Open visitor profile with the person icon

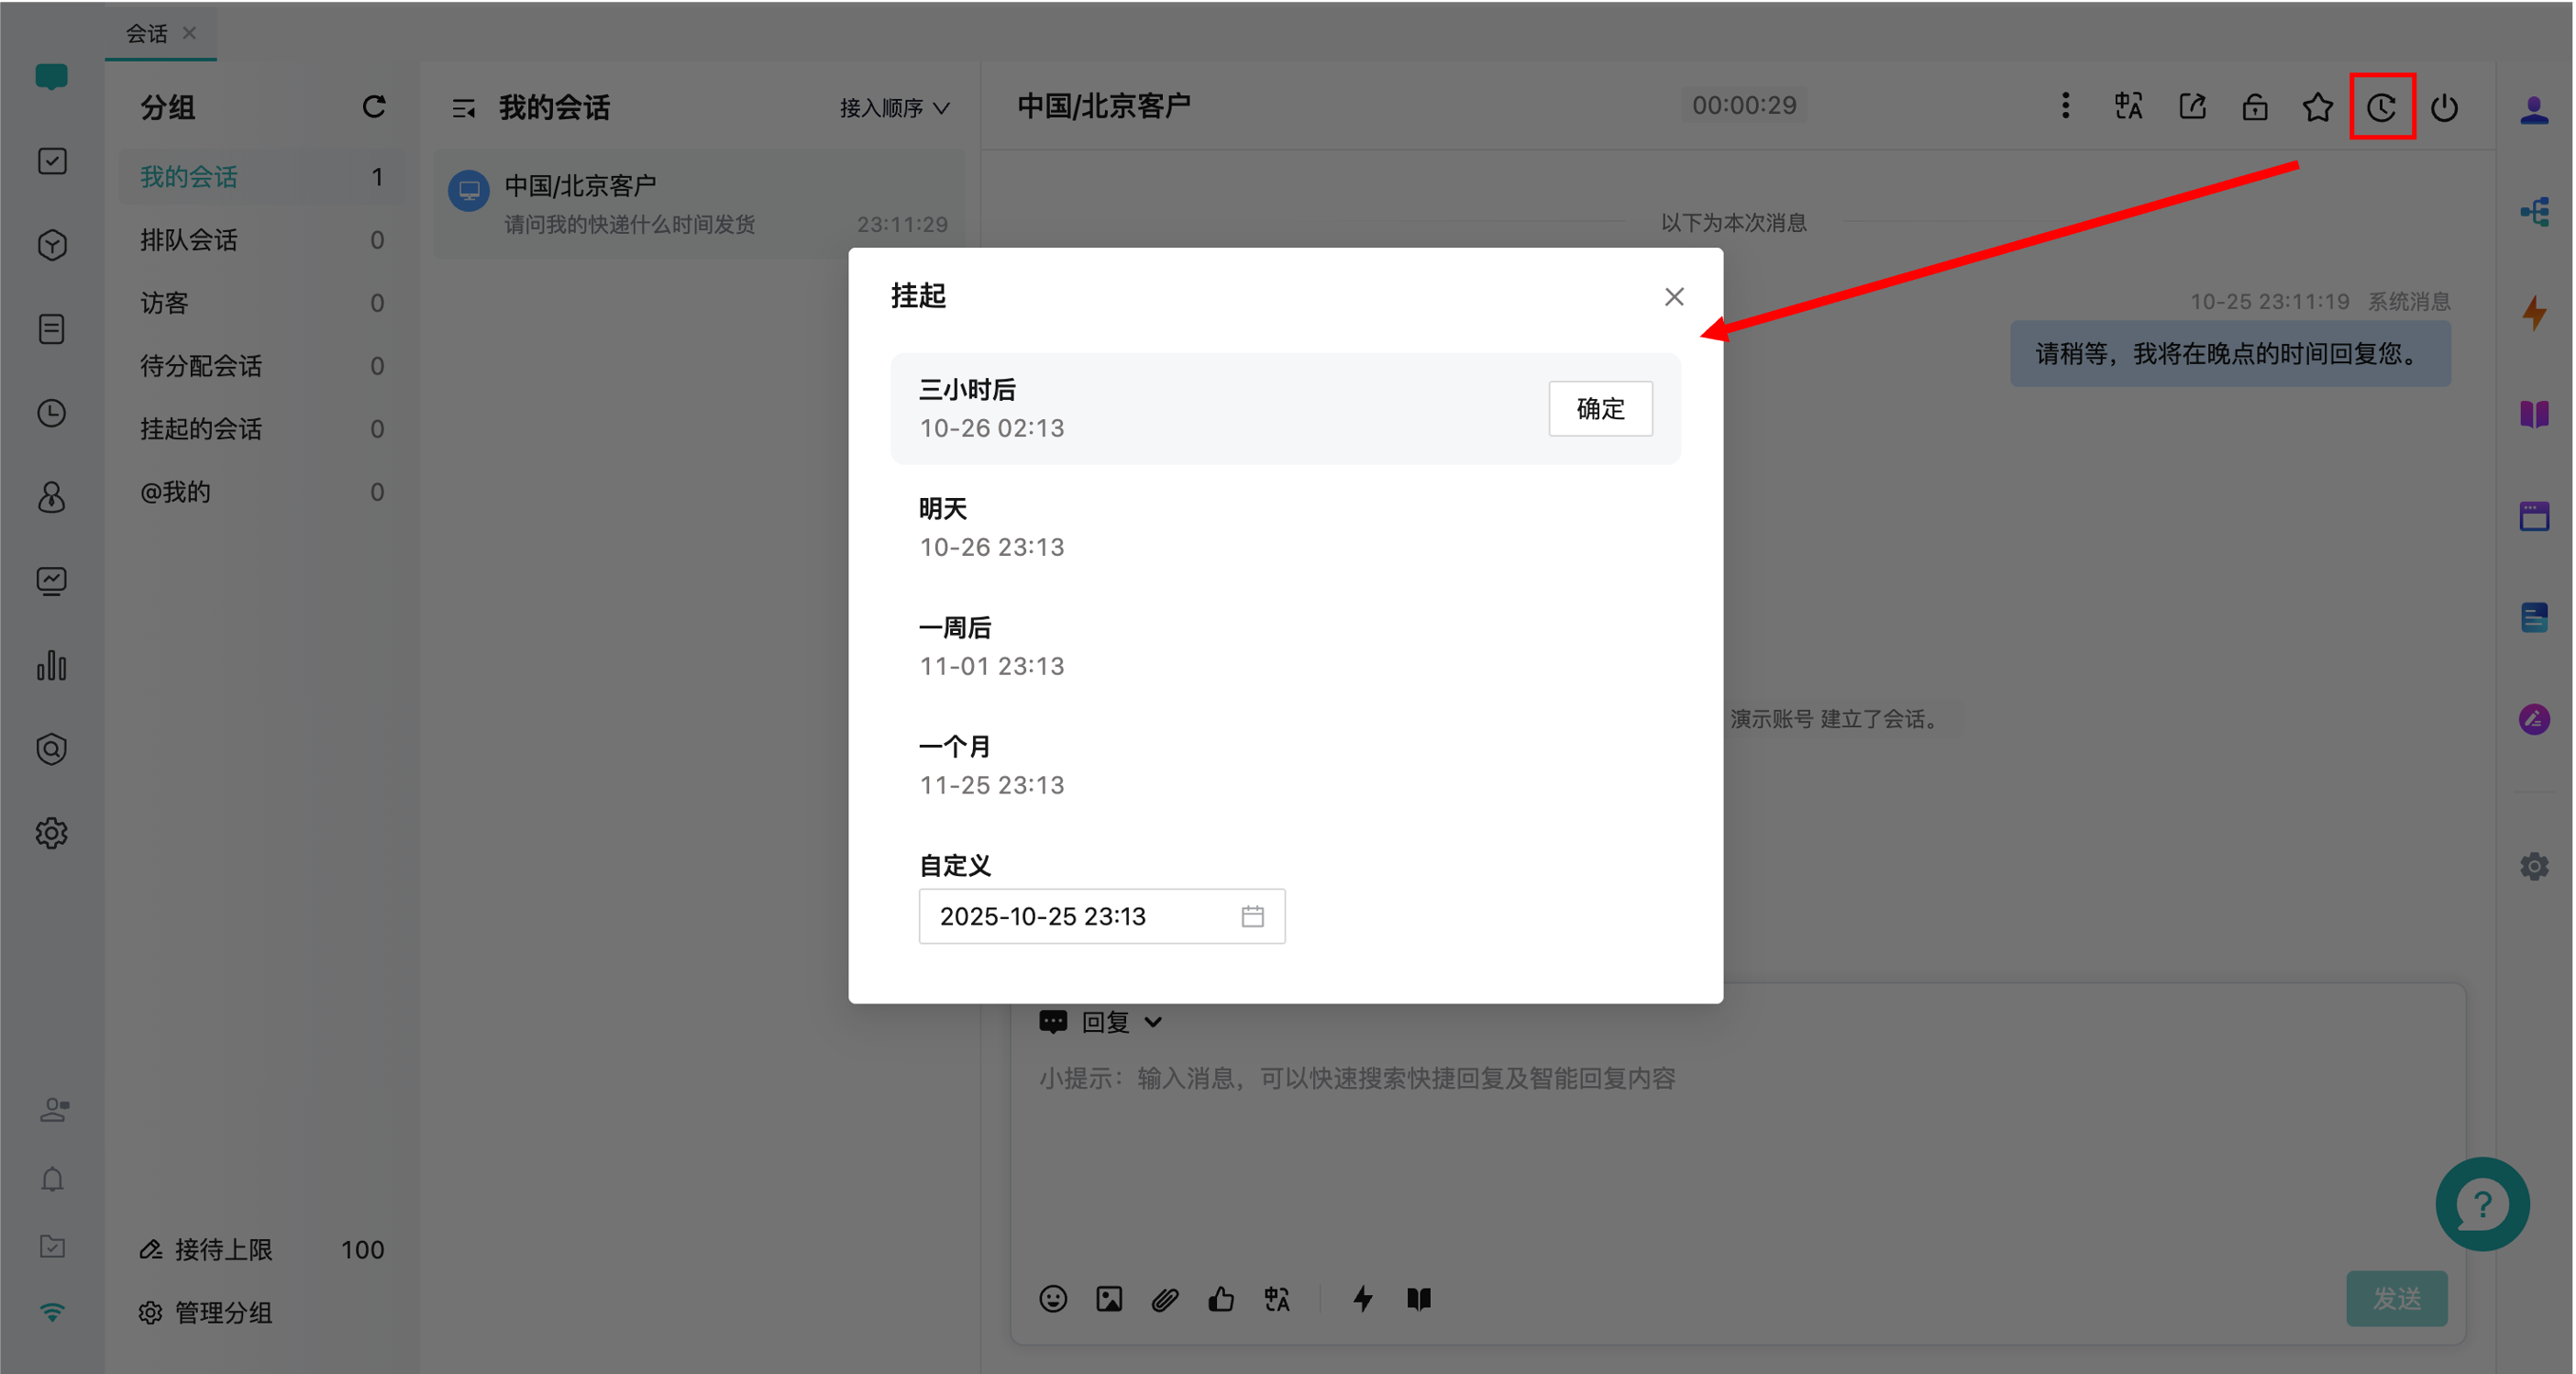point(2536,110)
